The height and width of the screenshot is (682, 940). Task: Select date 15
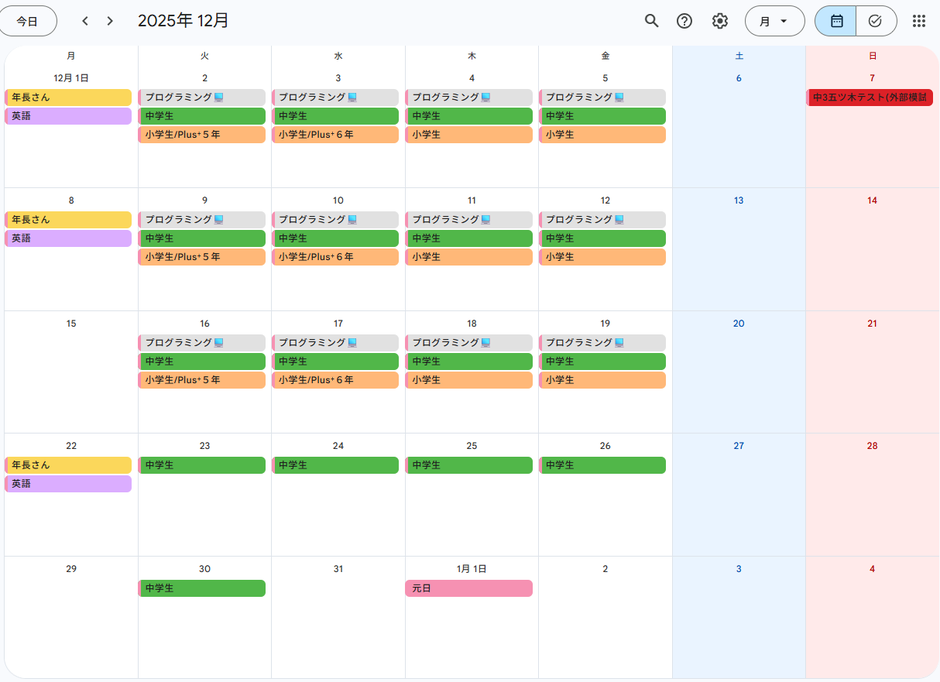pos(71,323)
